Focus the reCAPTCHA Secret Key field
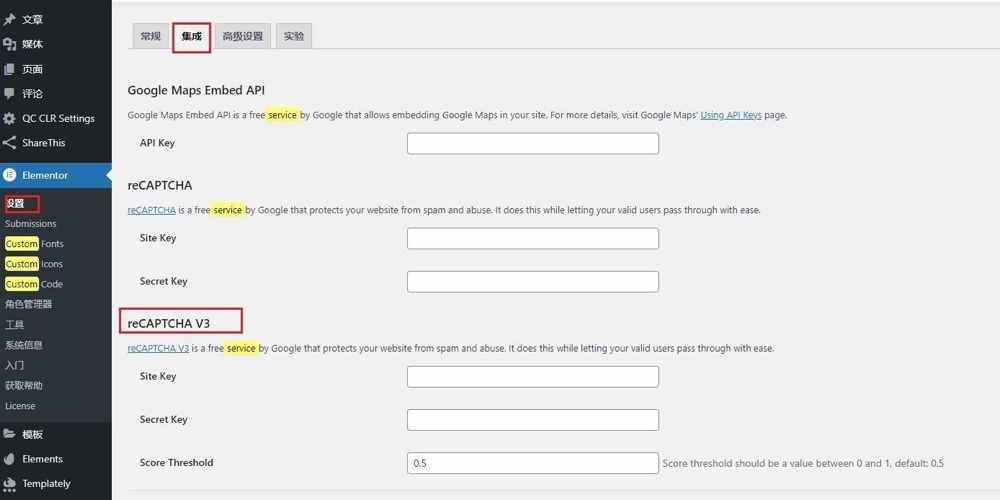 (533, 282)
